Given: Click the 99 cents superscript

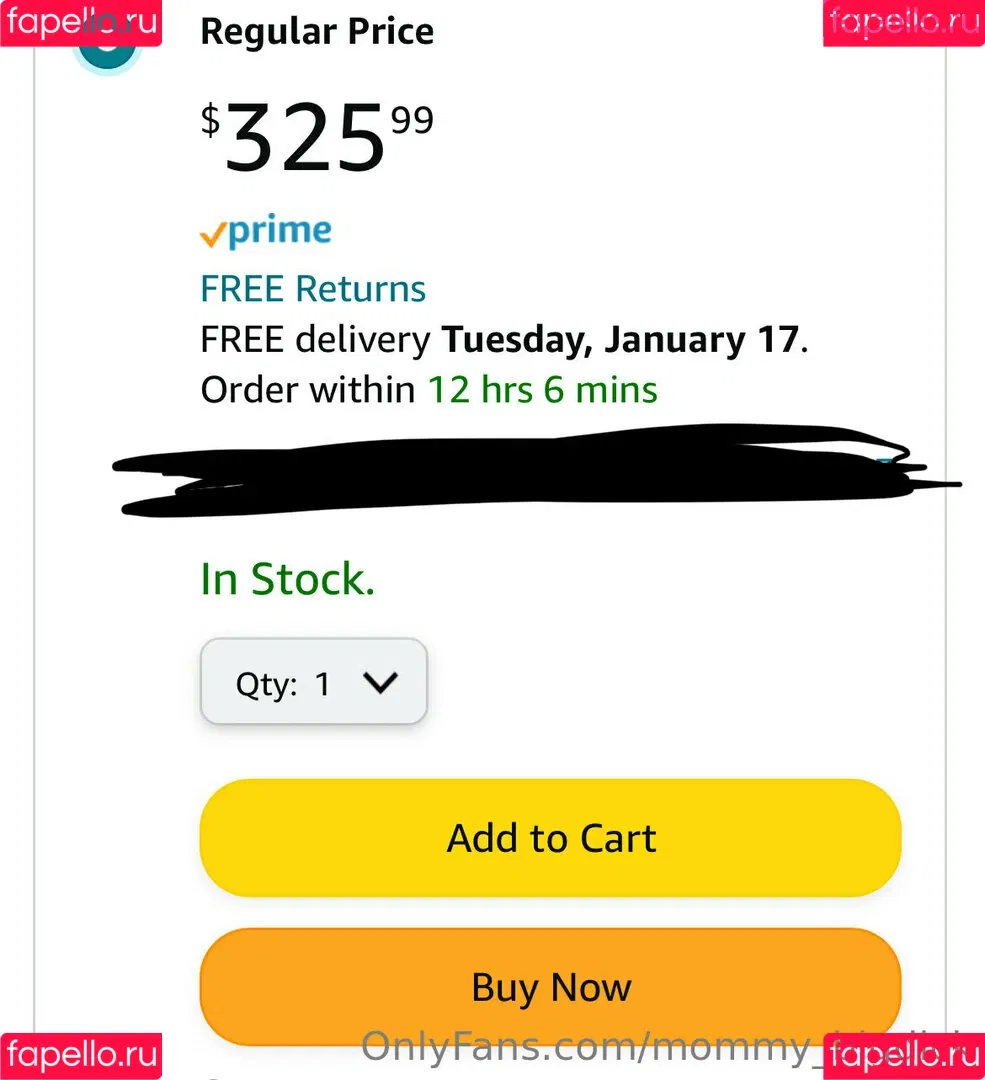Looking at the screenshot, I should (412, 119).
